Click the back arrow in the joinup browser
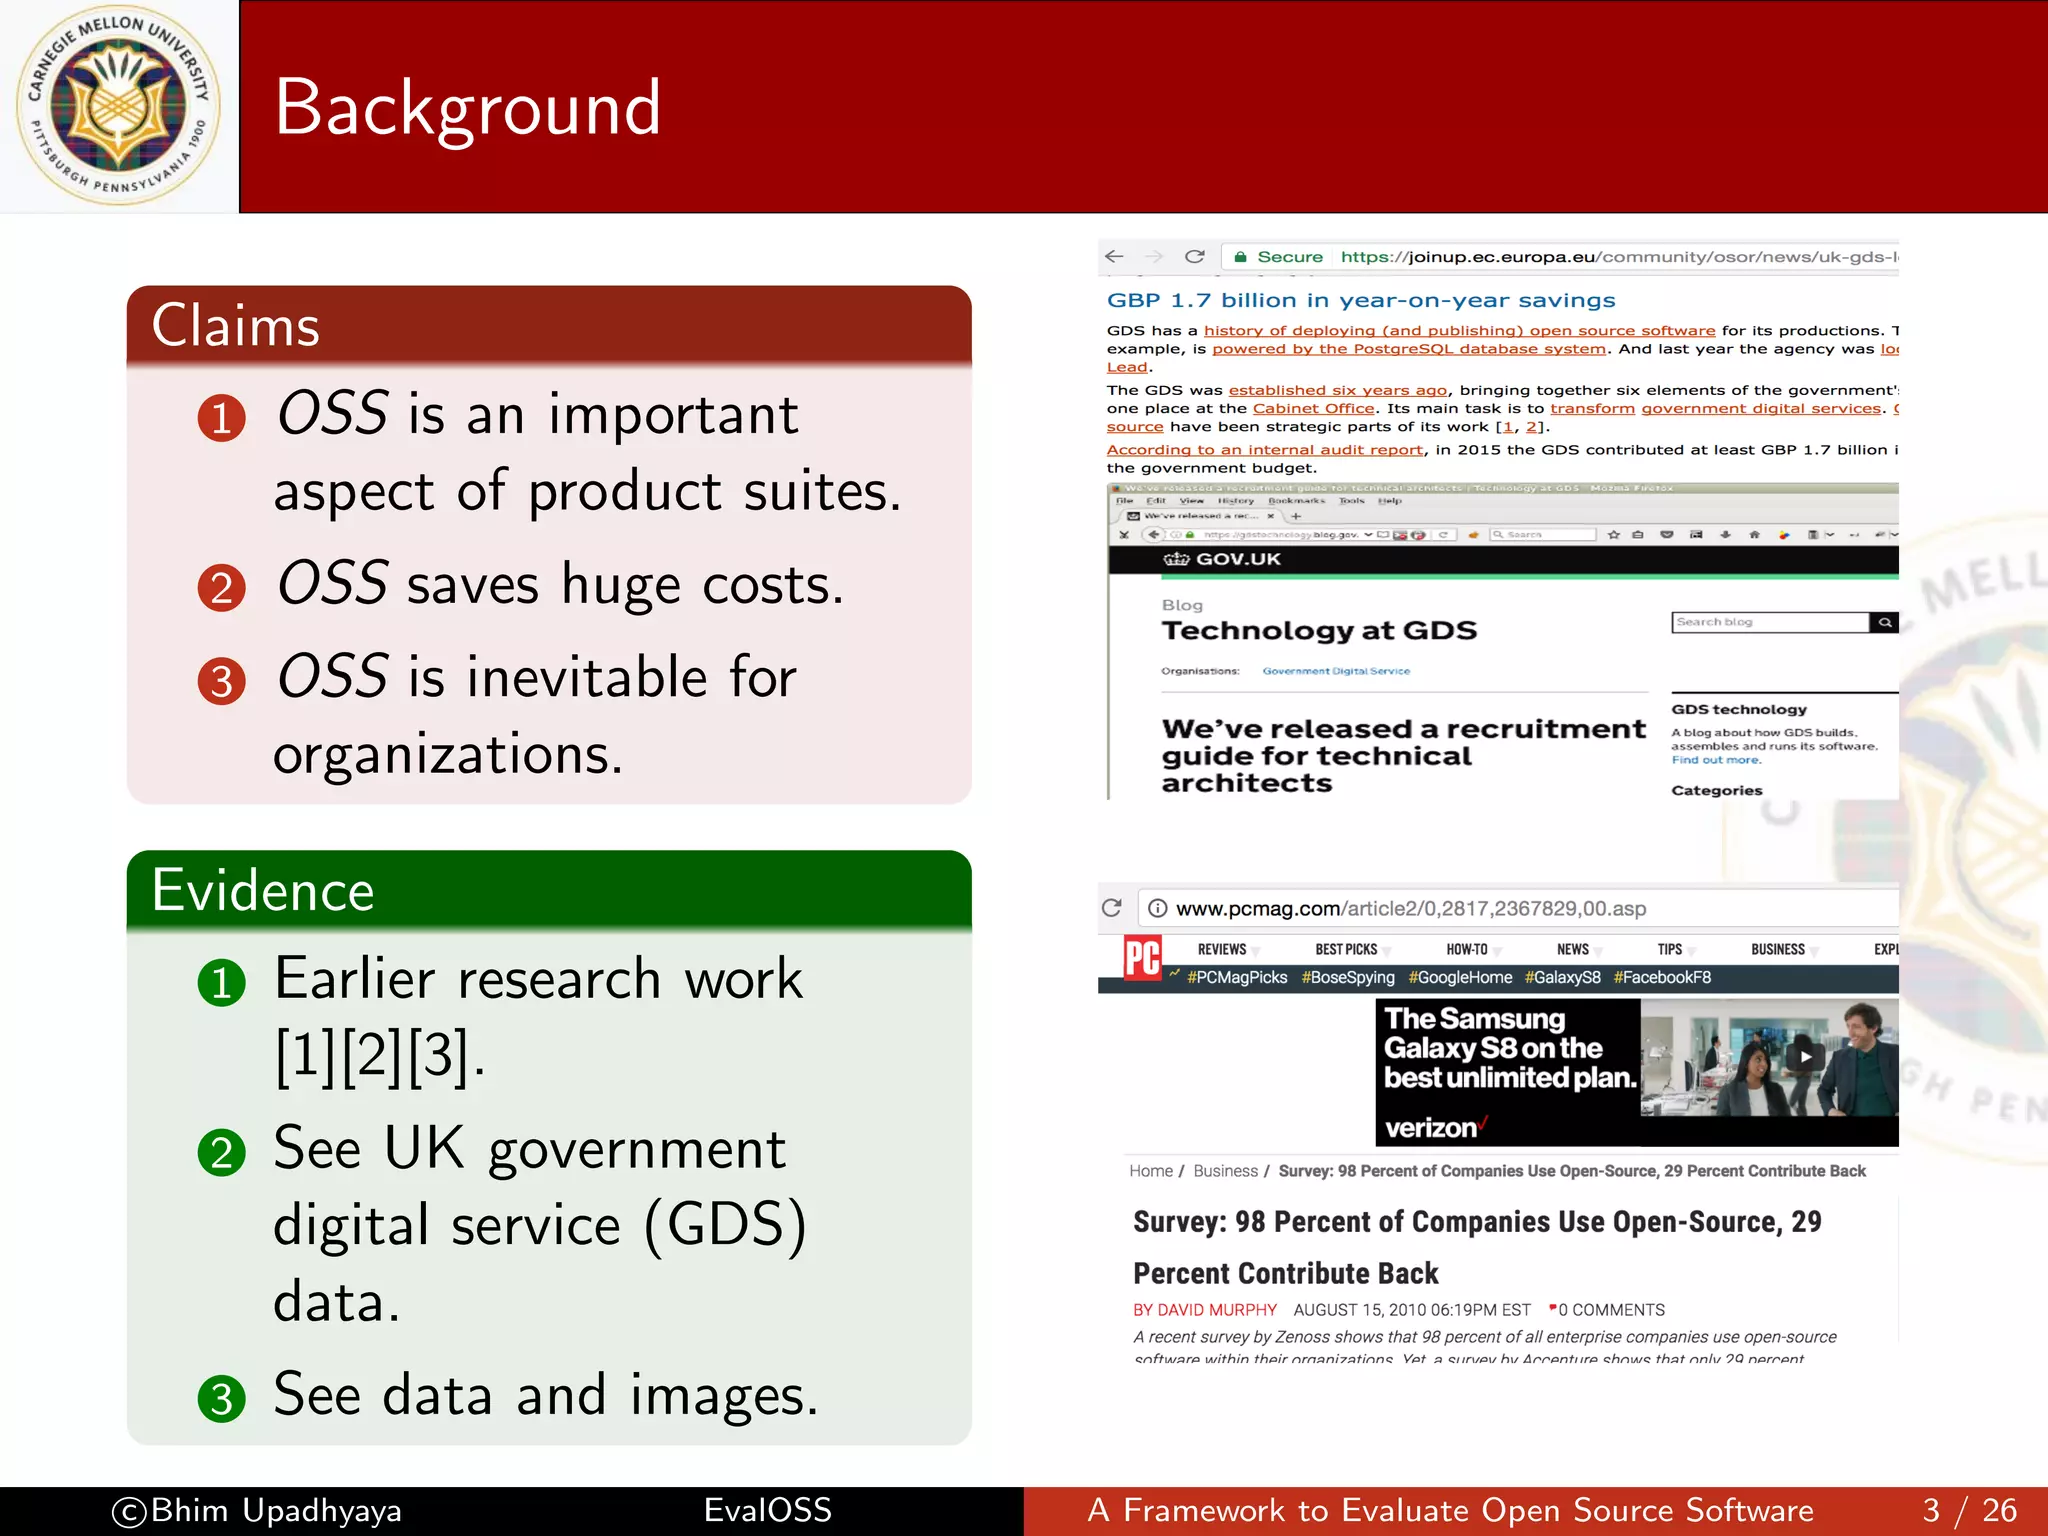Viewport: 2048px width, 1536px height. [x=1114, y=256]
